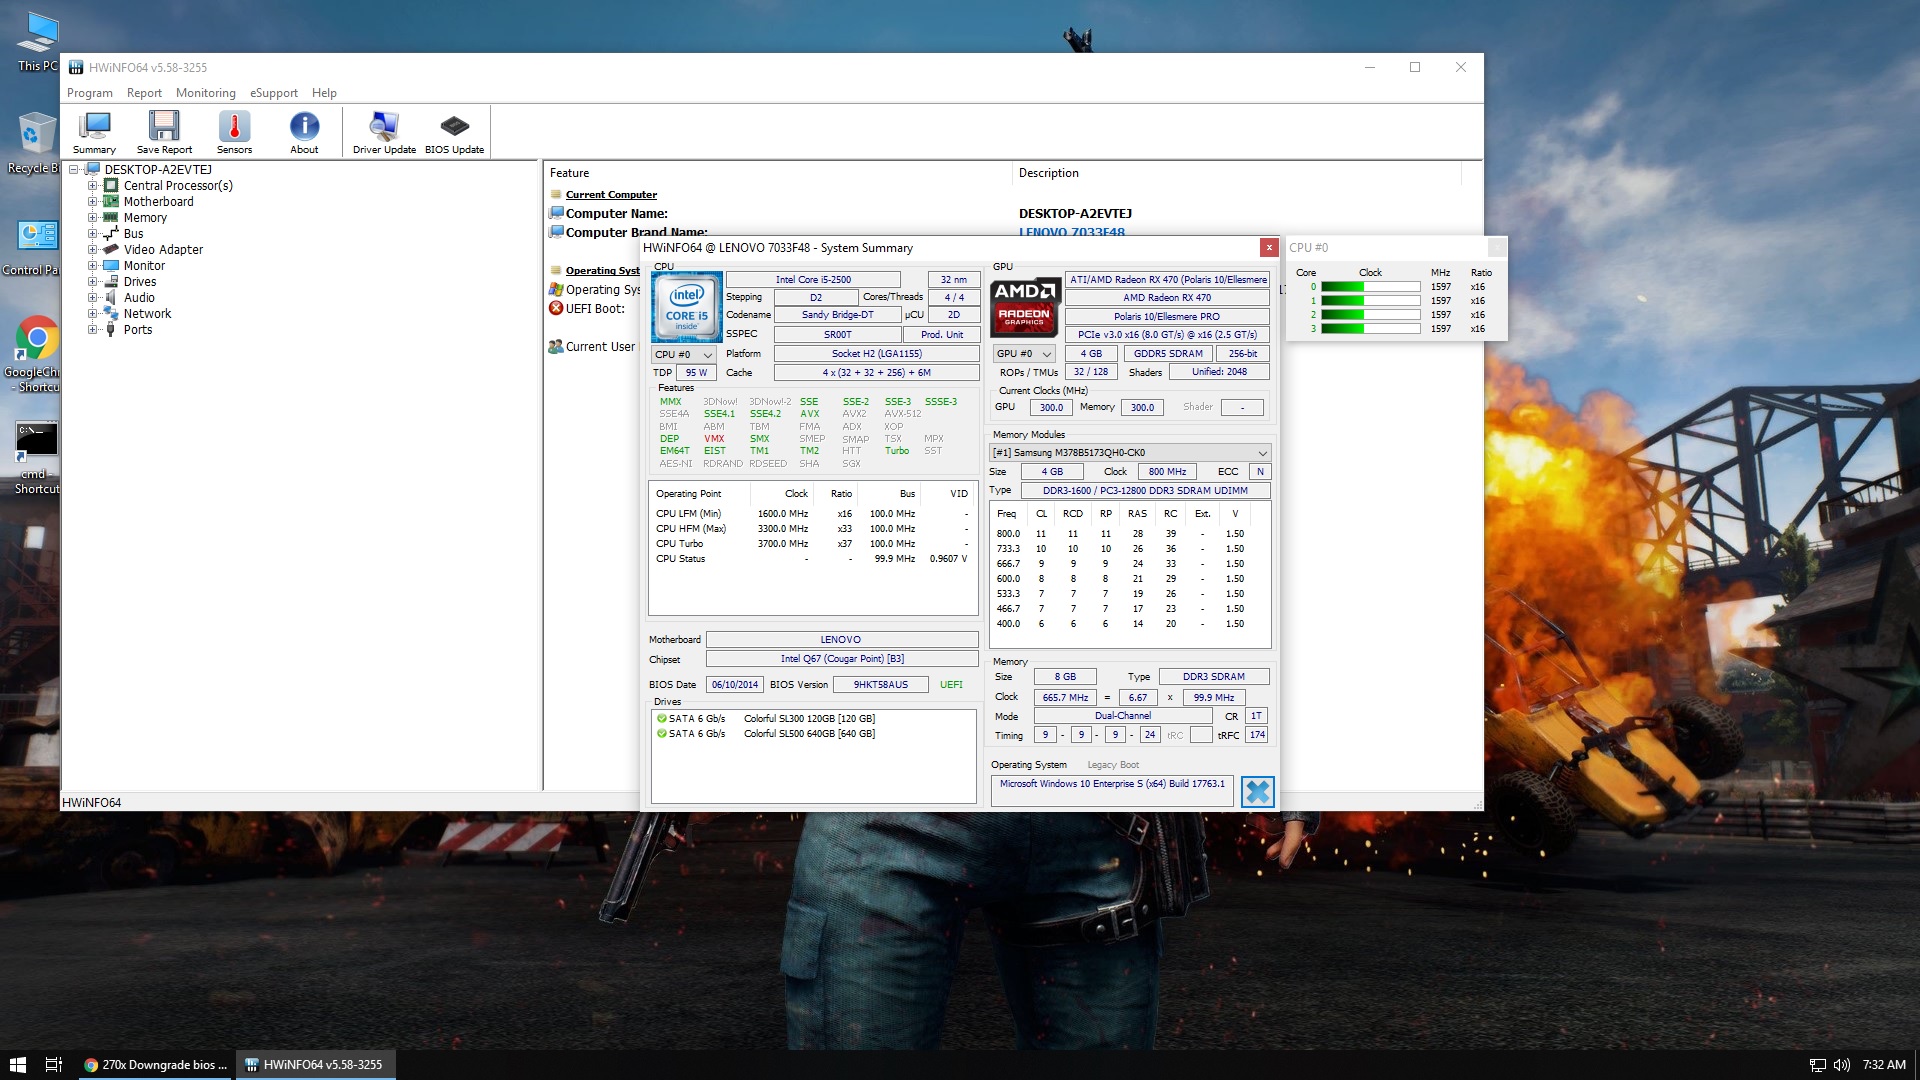This screenshot has height=1080, width=1920.
Task: Expand the Memory tree node
Action: (92, 218)
